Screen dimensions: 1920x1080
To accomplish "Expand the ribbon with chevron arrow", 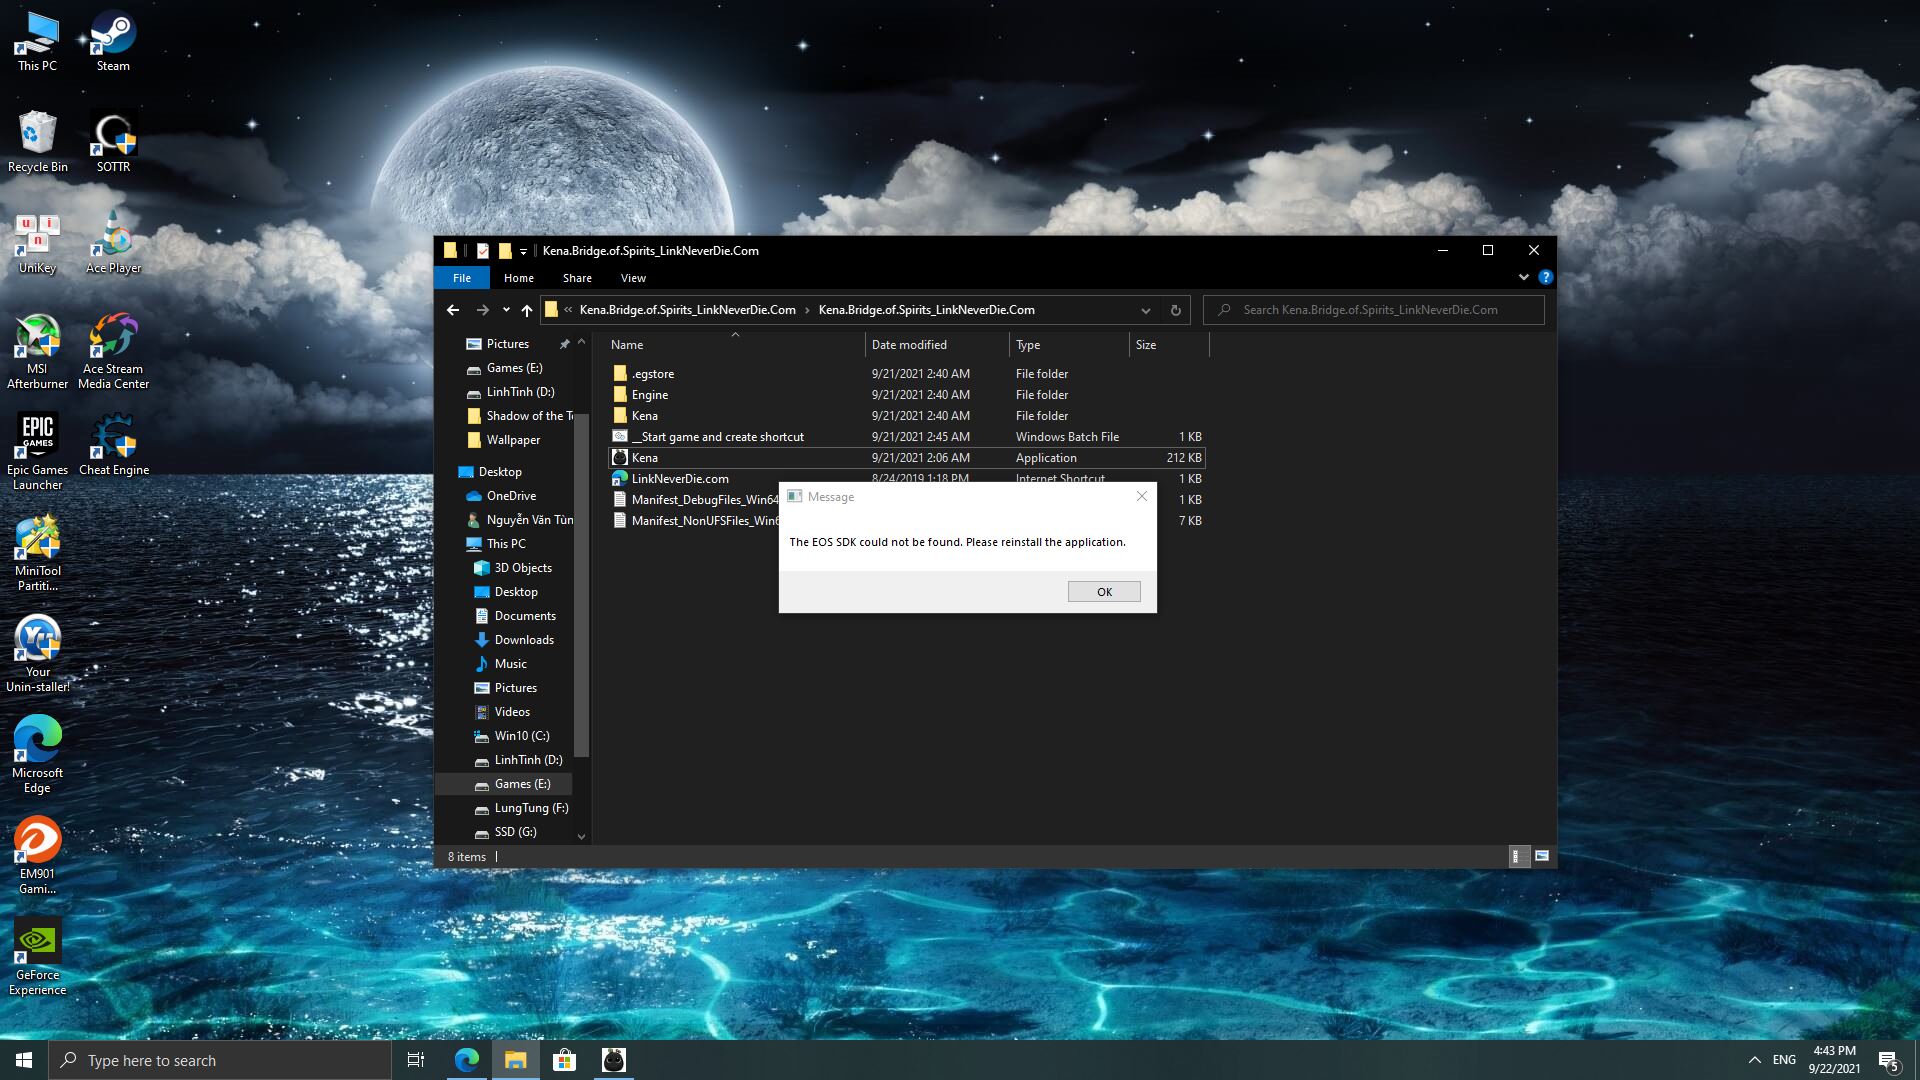I will [1523, 278].
